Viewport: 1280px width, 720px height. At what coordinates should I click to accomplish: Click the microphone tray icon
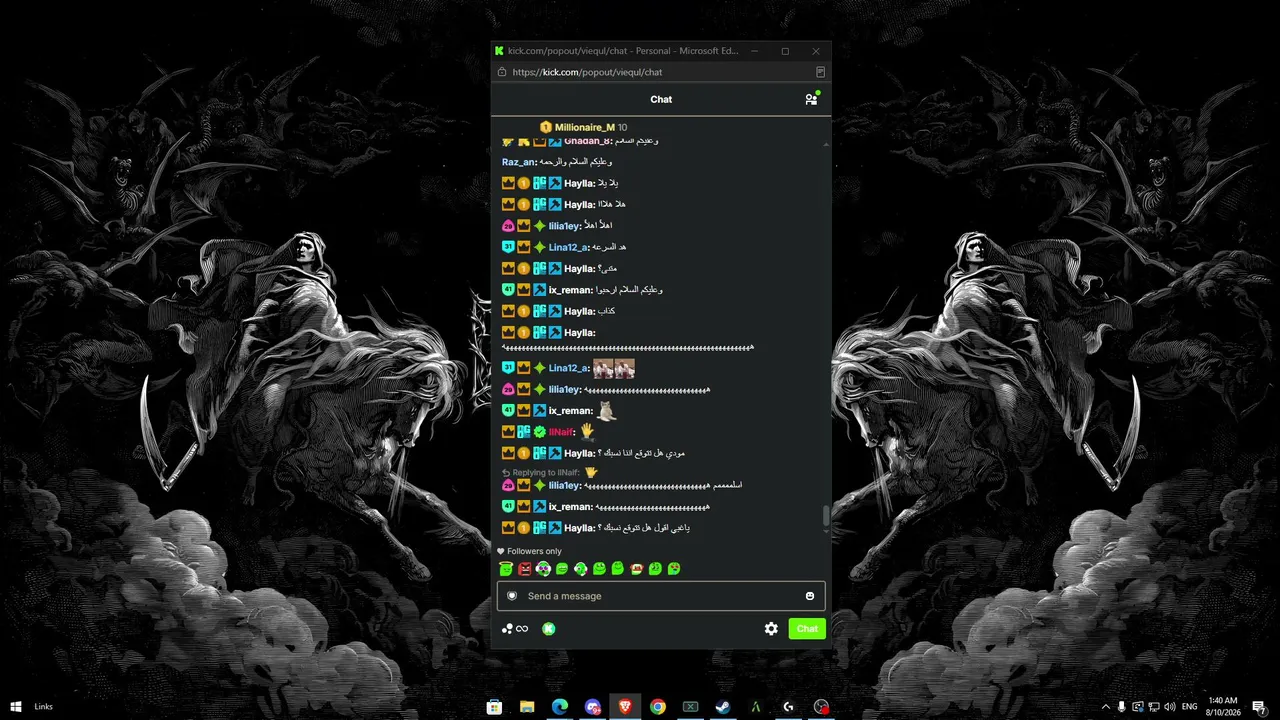click(x=1122, y=707)
